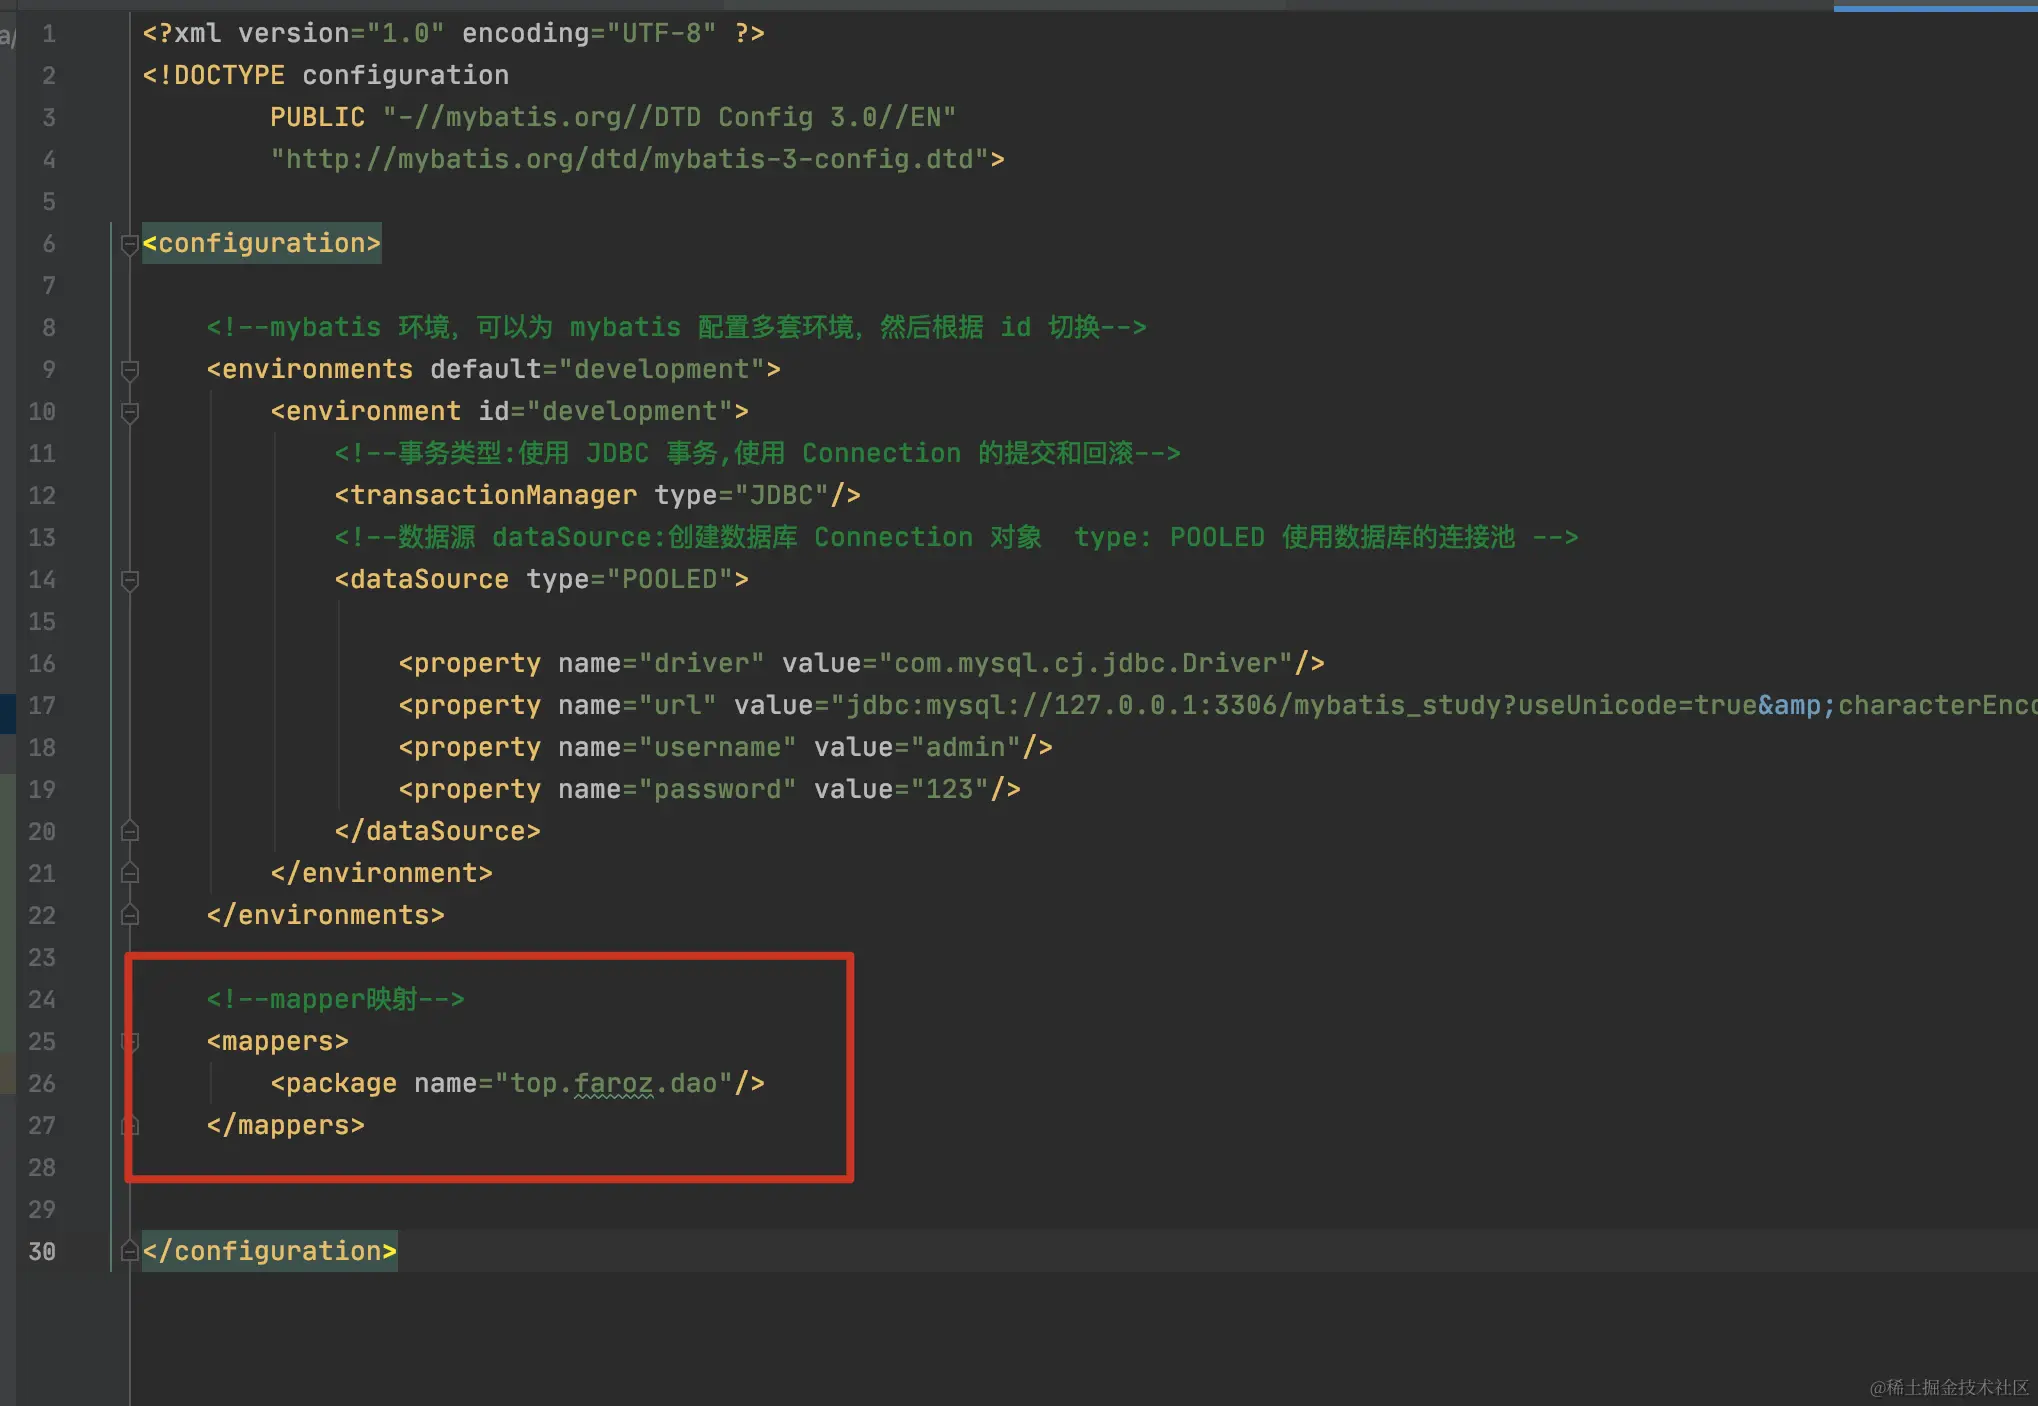
Task: Fold the <dataSource type="POOLED"> block
Action: click(x=129, y=580)
